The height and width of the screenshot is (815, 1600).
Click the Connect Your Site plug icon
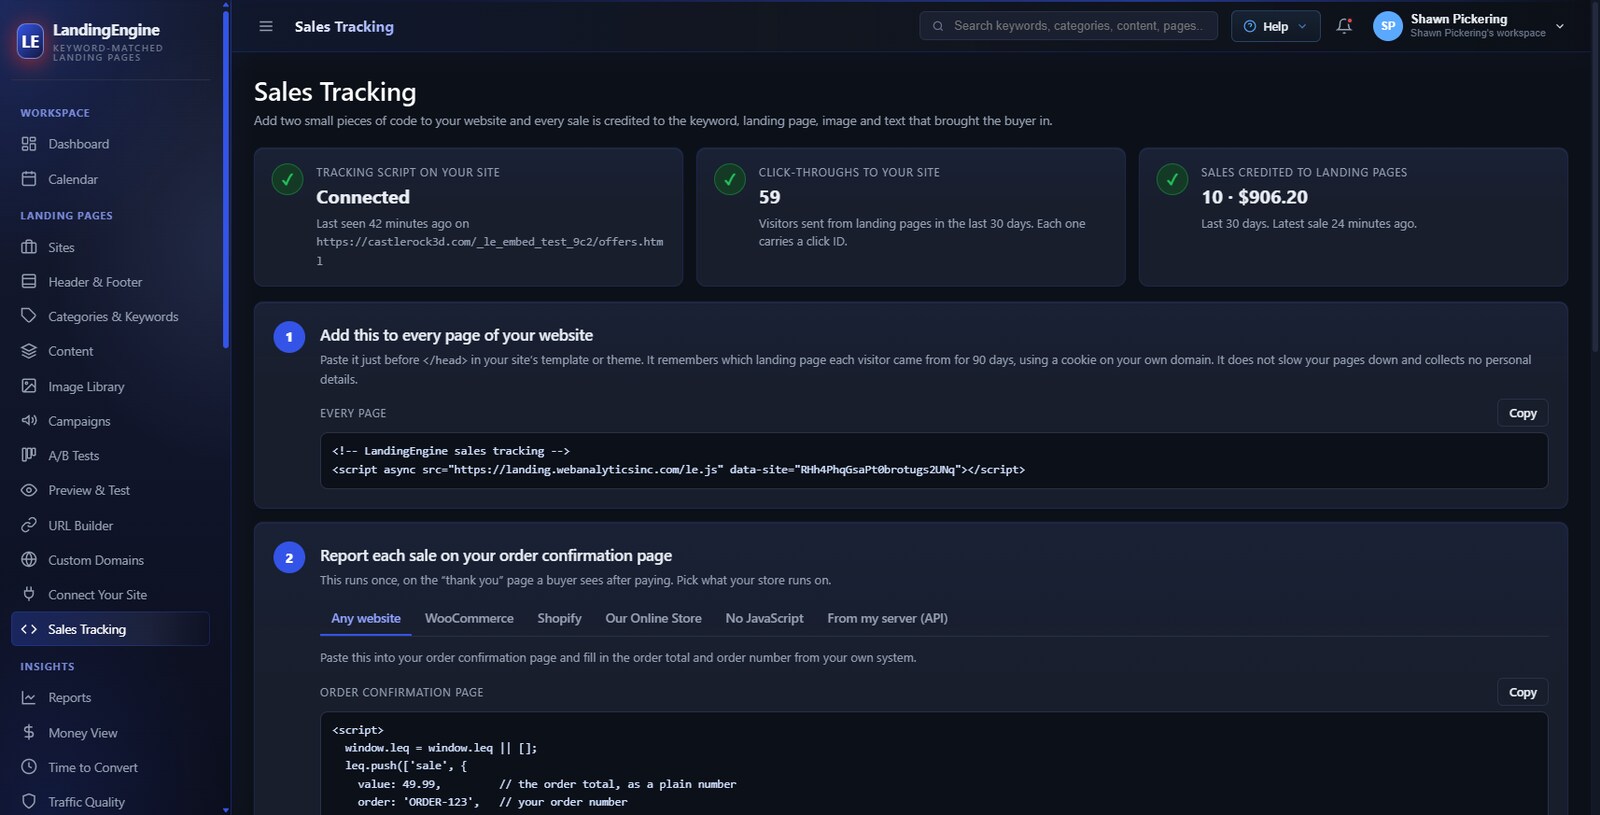pyautogui.click(x=29, y=594)
